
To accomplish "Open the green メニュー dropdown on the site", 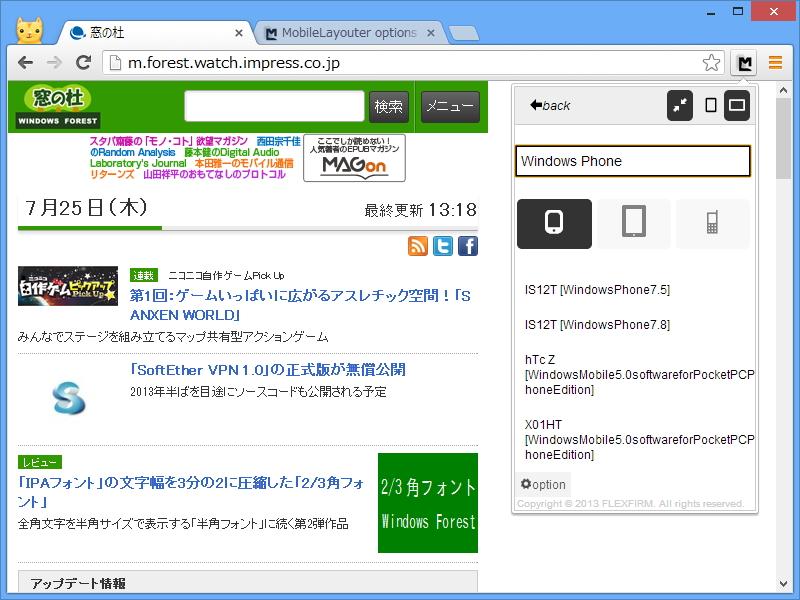I will [448, 106].
